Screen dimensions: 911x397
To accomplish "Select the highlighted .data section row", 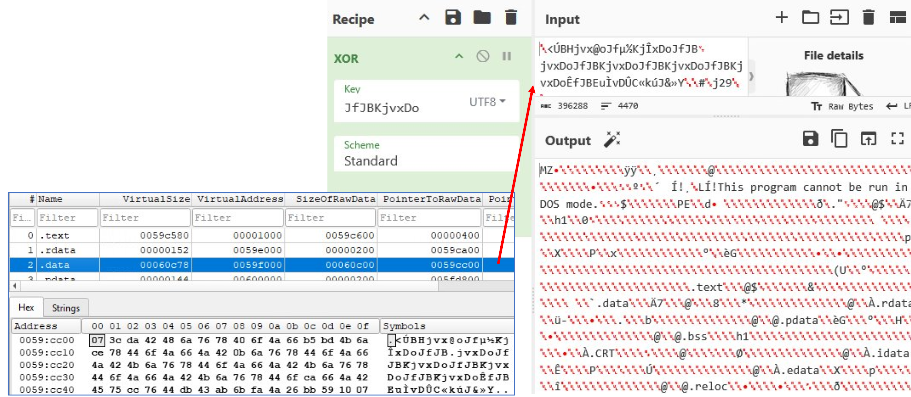I will click(x=261, y=264).
